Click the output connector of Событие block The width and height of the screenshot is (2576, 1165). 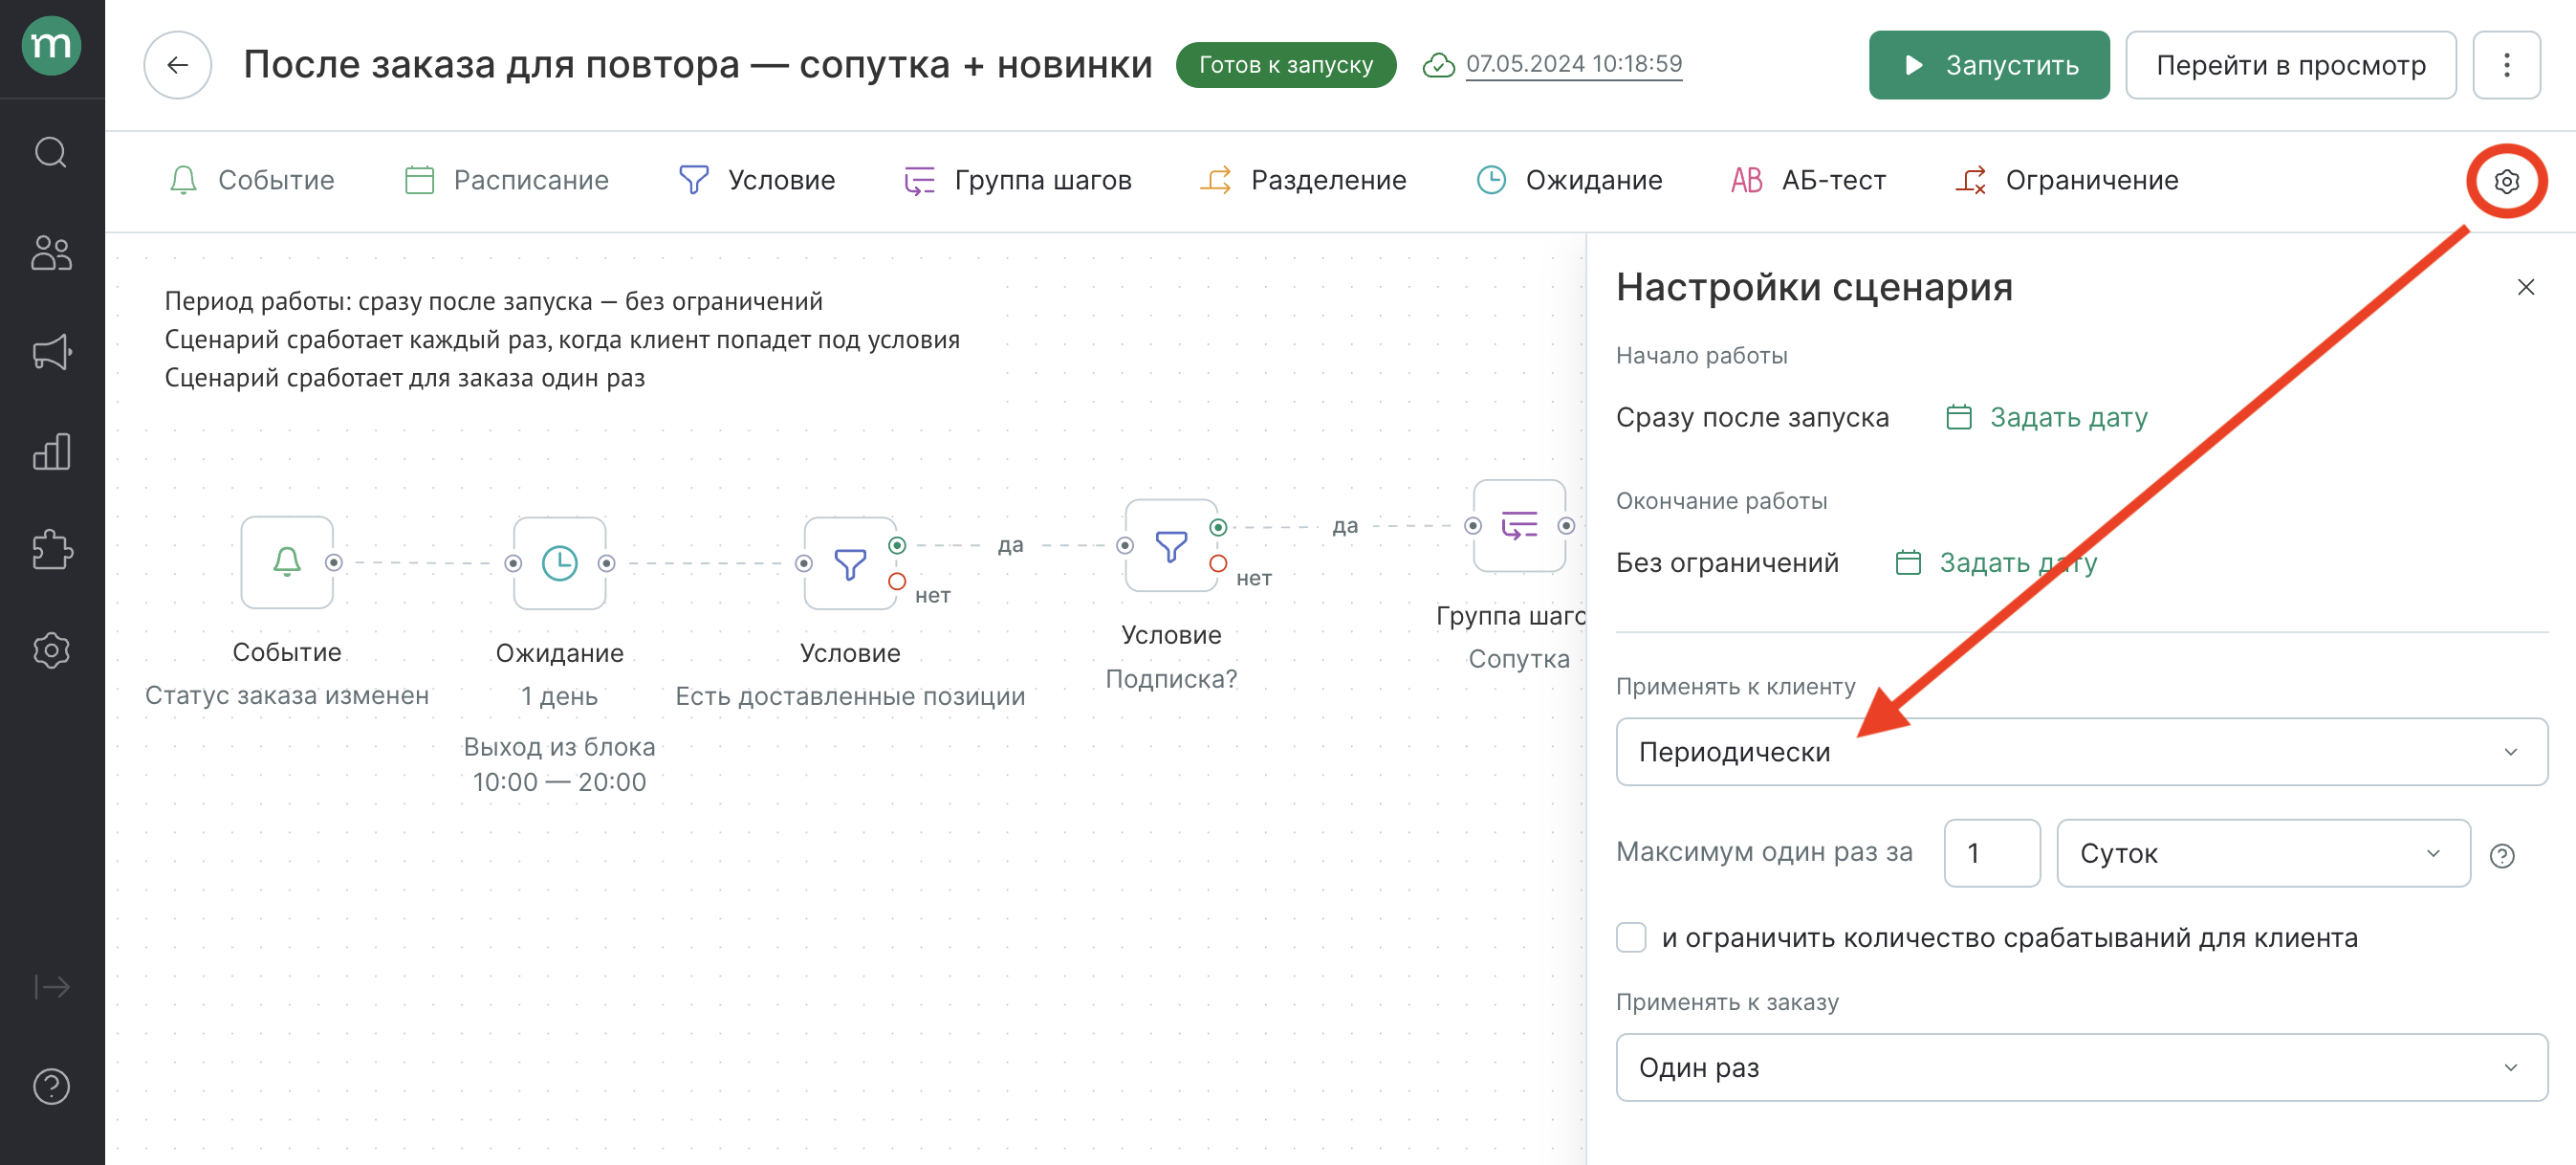click(334, 563)
